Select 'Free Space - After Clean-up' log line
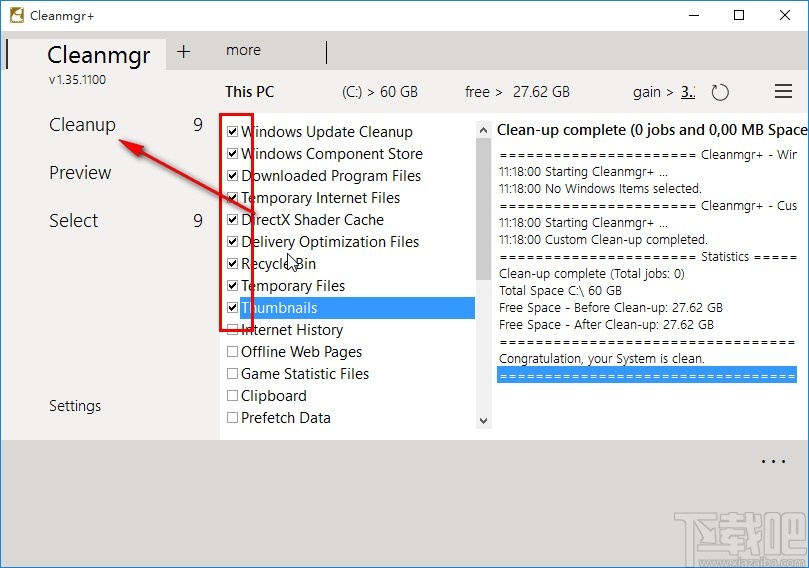The width and height of the screenshot is (809, 568). coord(606,324)
